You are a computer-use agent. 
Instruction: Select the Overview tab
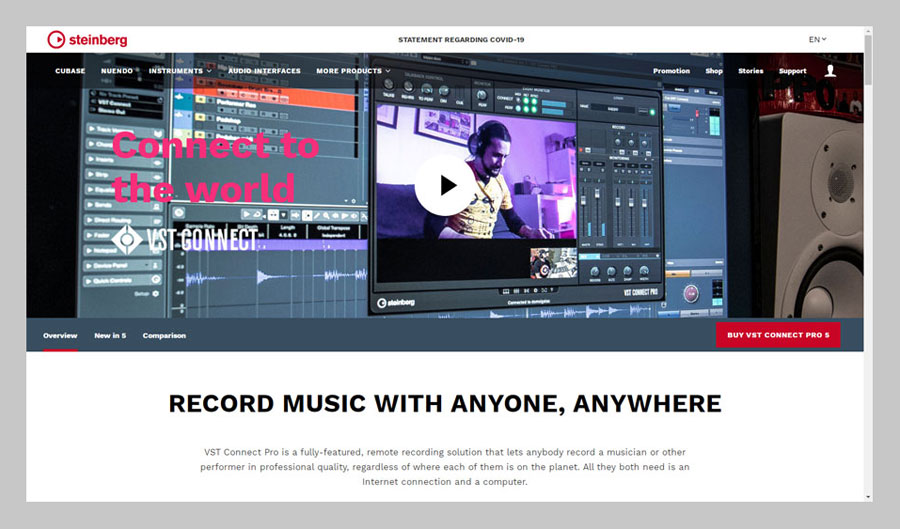point(60,336)
